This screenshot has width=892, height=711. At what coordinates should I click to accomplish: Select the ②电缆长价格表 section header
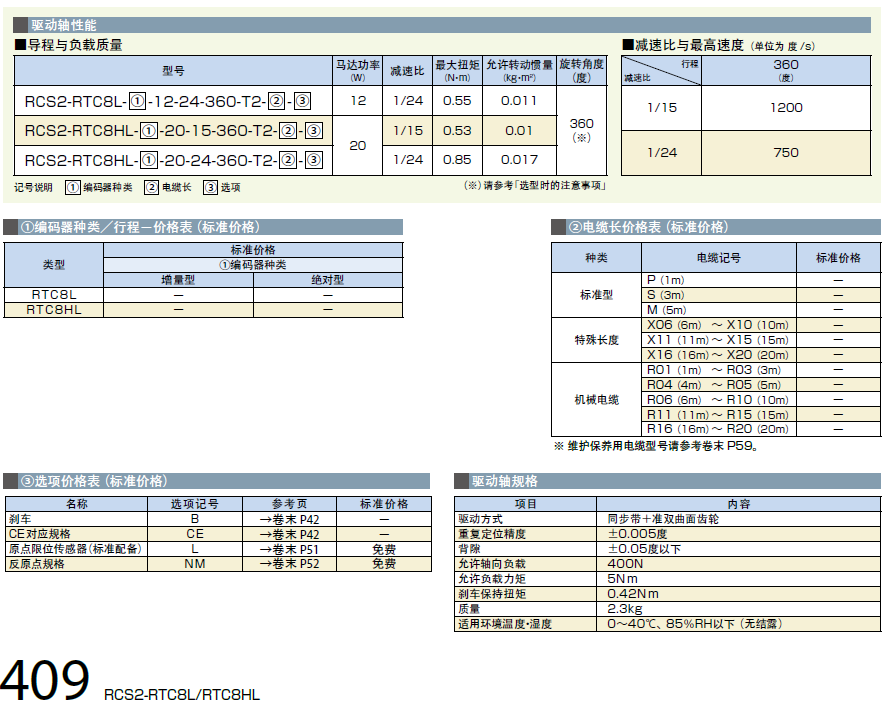coord(648,227)
